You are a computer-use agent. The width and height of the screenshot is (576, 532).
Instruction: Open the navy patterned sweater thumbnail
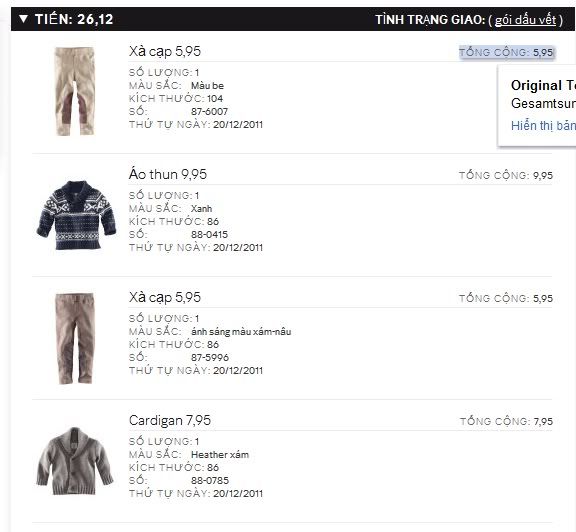click(x=76, y=215)
